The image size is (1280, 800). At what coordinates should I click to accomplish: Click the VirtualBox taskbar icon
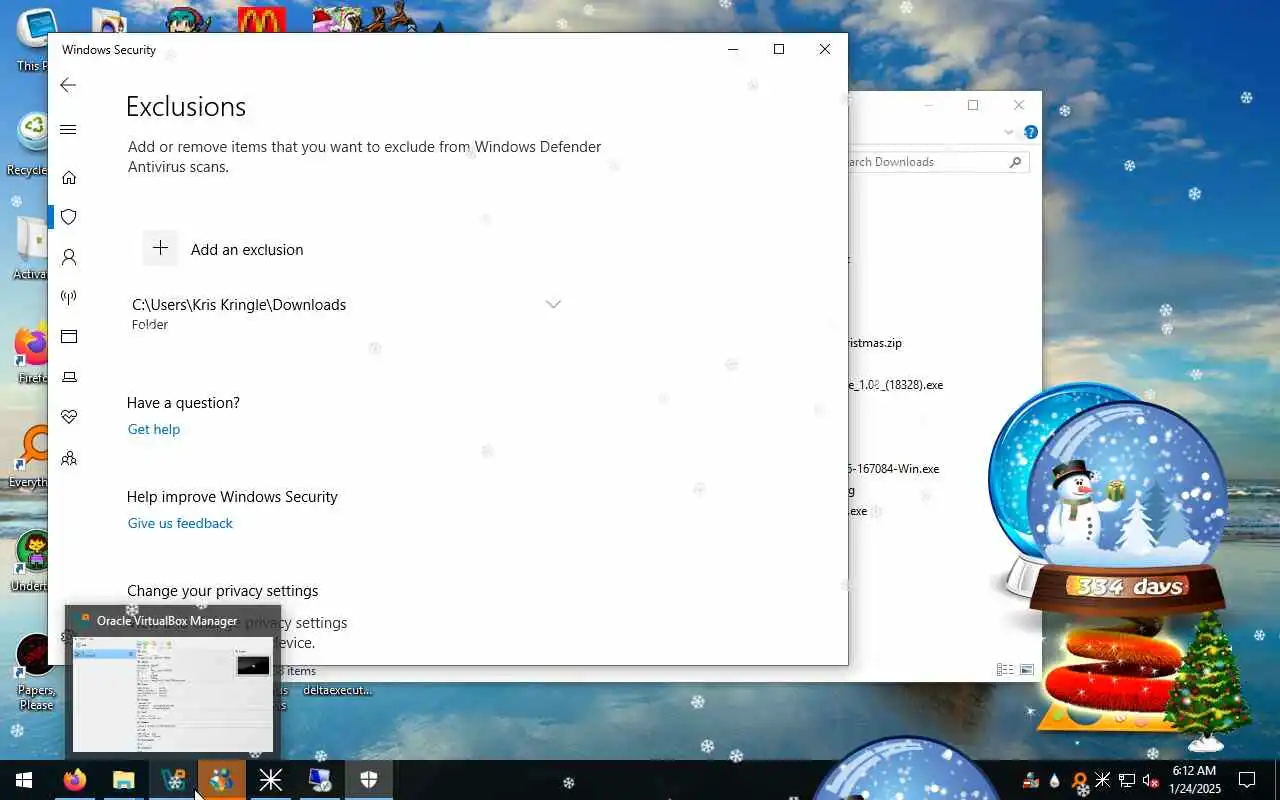[x=173, y=780]
